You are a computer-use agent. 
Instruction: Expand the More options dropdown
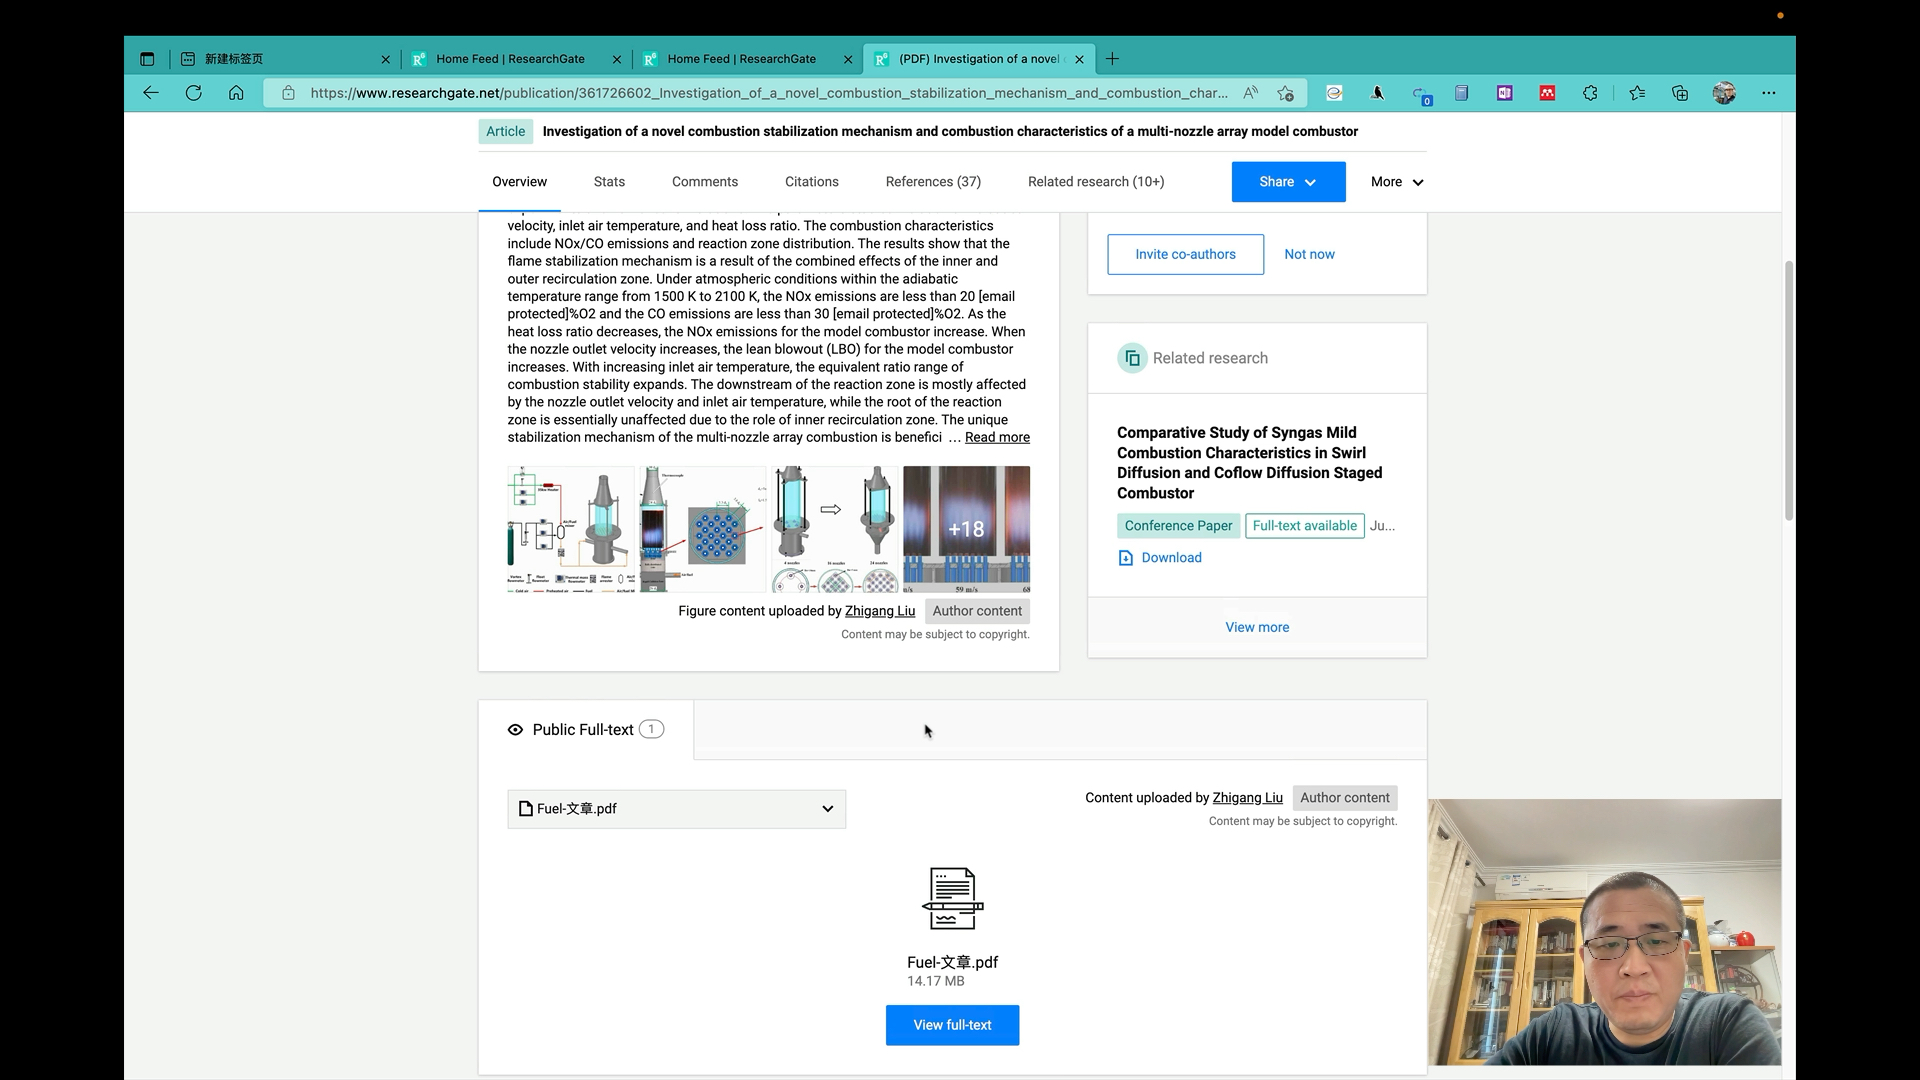tap(1398, 182)
